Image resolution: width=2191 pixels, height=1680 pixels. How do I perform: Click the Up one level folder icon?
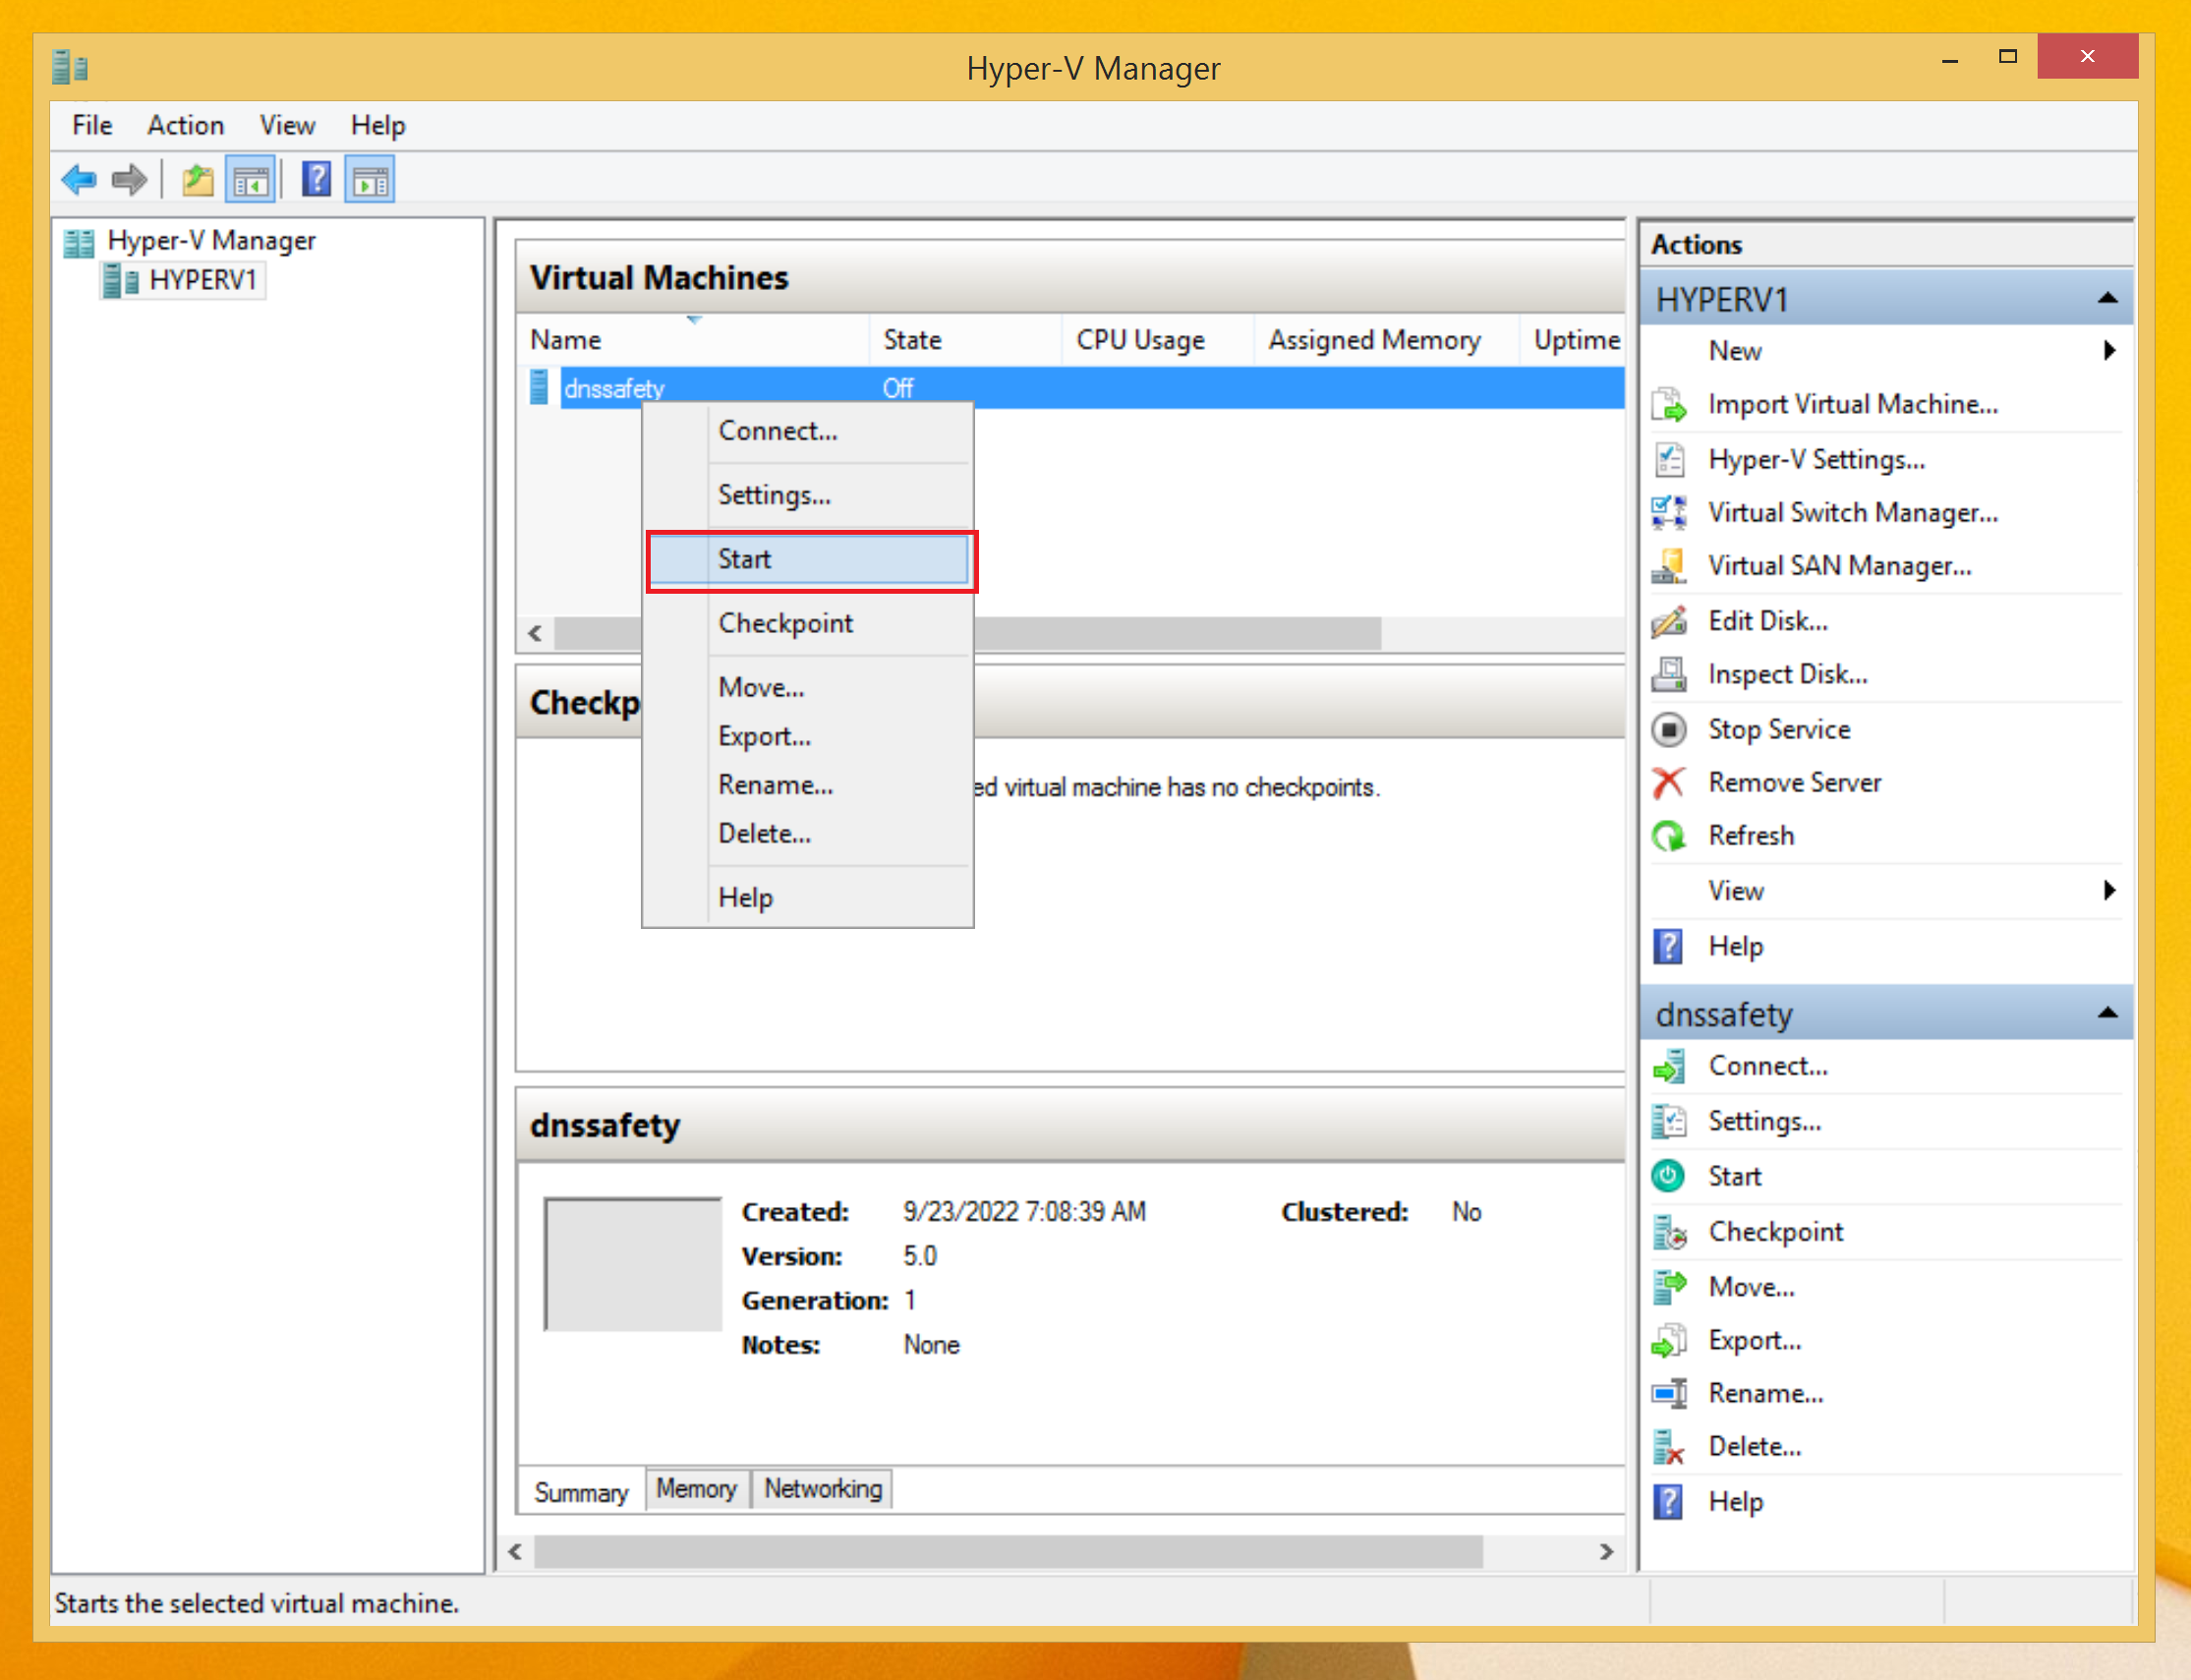[x=198, y=181]
